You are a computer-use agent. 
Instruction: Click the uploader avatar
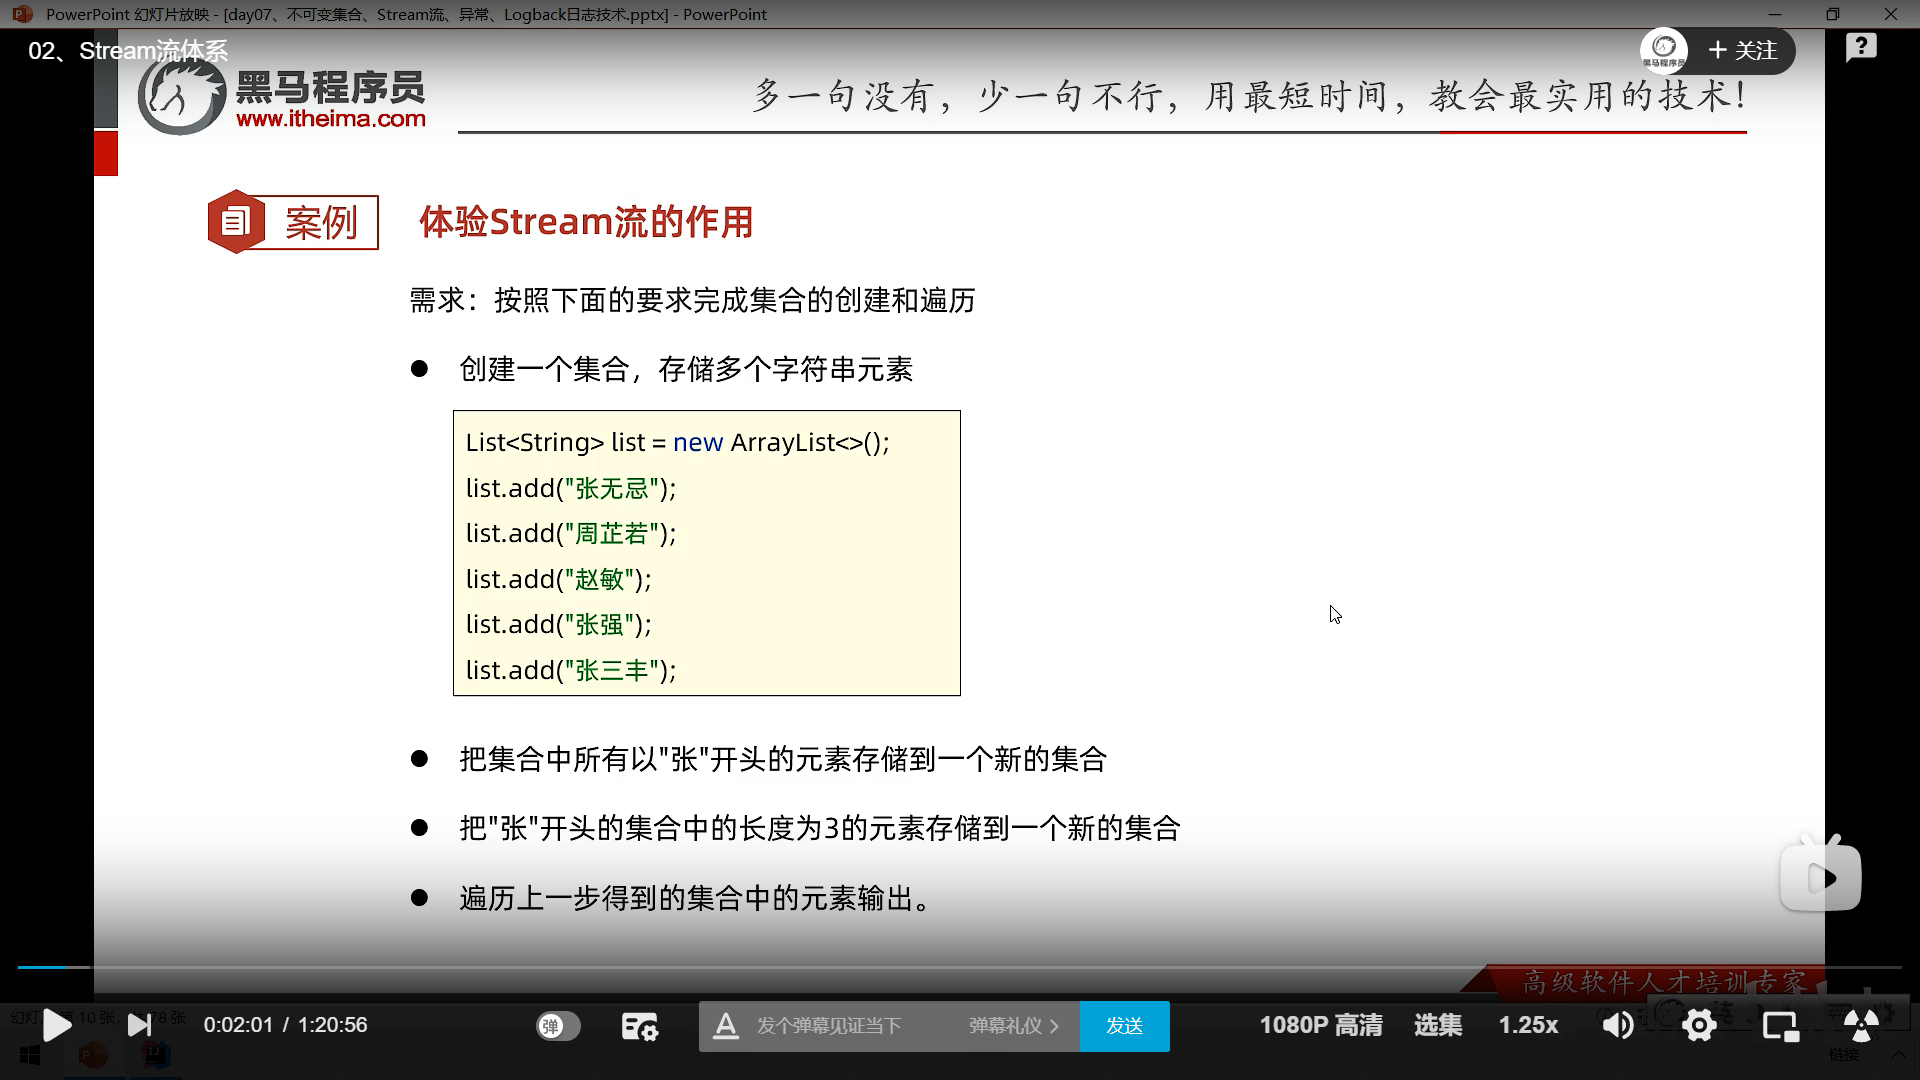pyautogui.click(x=1664, y=50)
